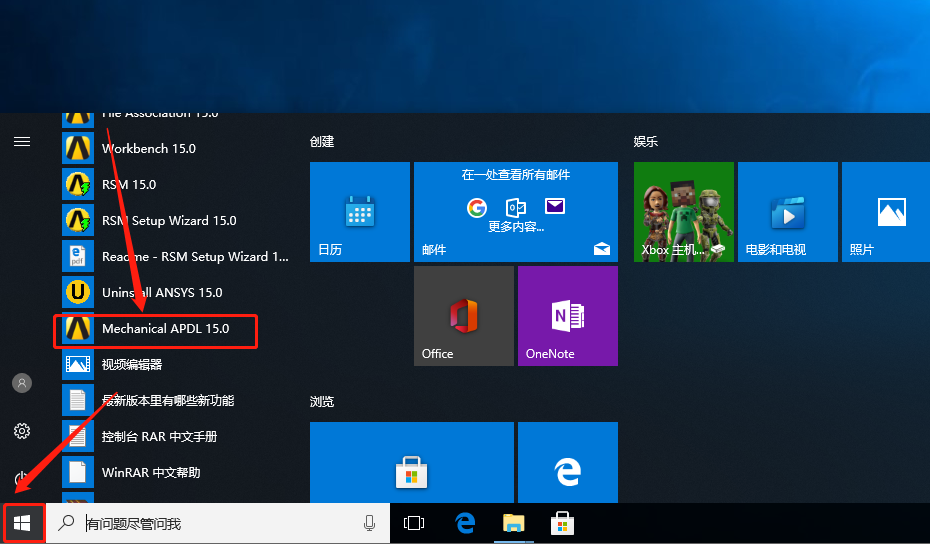Expand the hamburger menu in Start

tap(22, 142)
